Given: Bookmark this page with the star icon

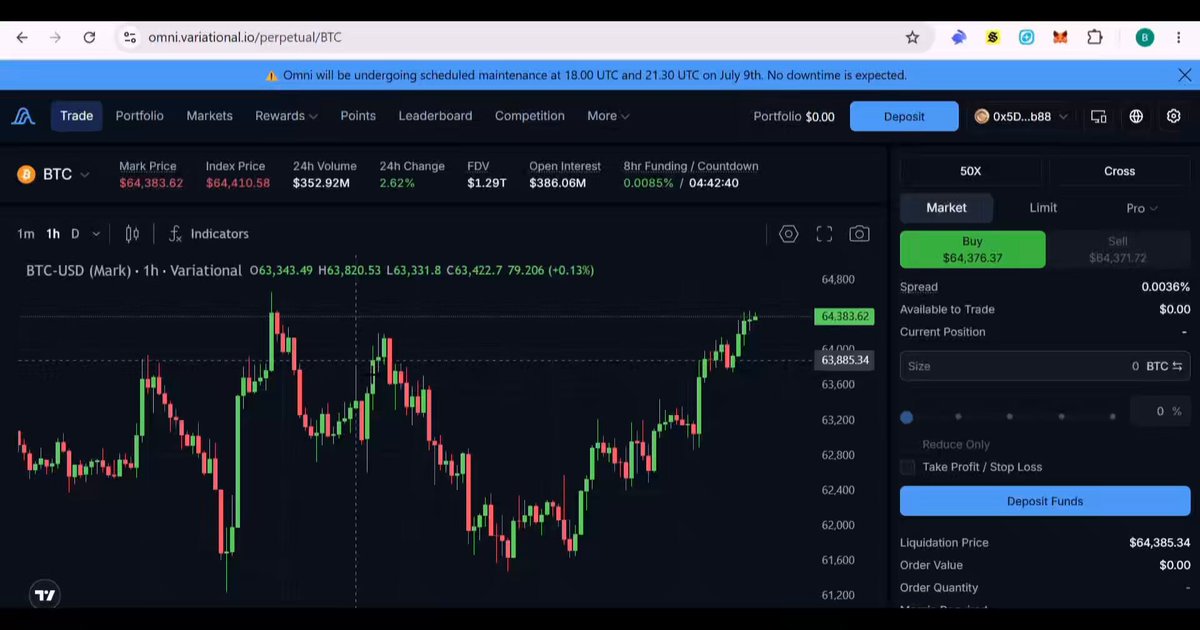Looking at the screenshot, I should [912, 37].
